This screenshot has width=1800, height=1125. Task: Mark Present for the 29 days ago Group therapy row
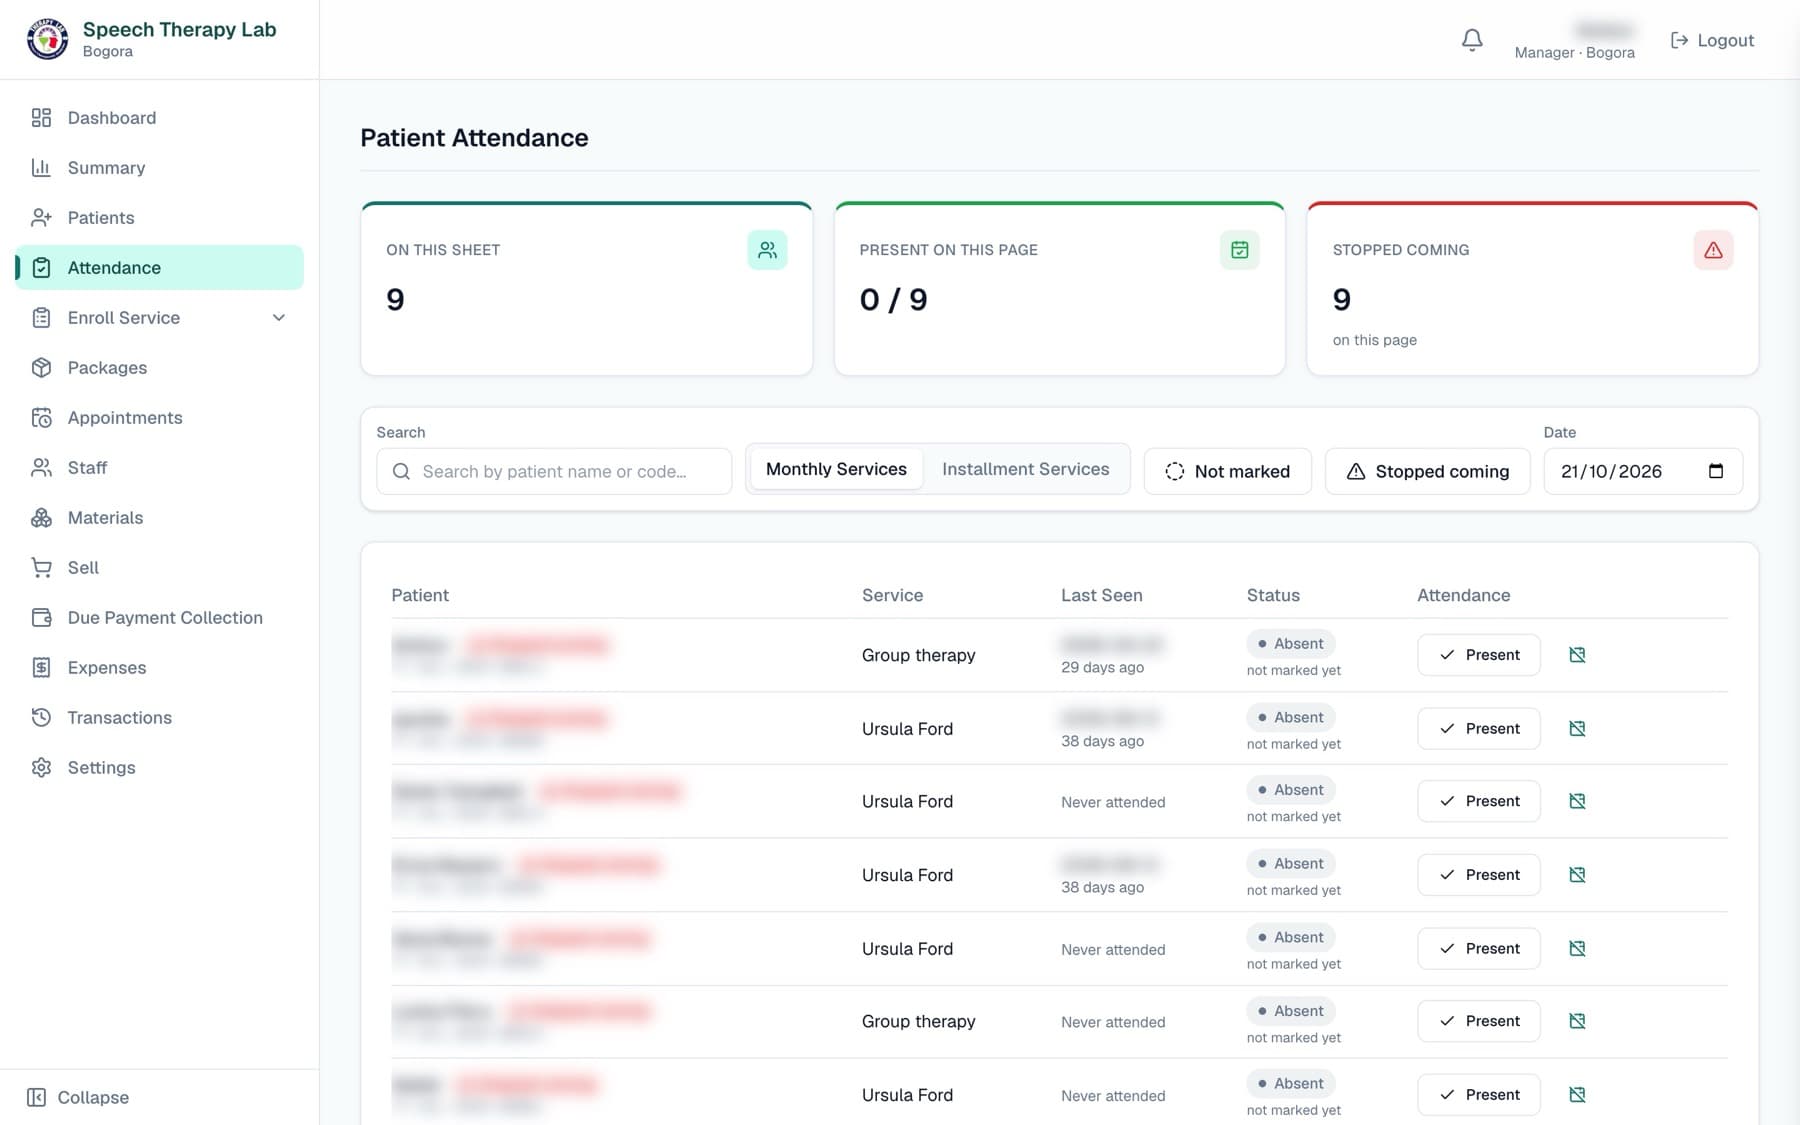click(x=1478, y=655)
